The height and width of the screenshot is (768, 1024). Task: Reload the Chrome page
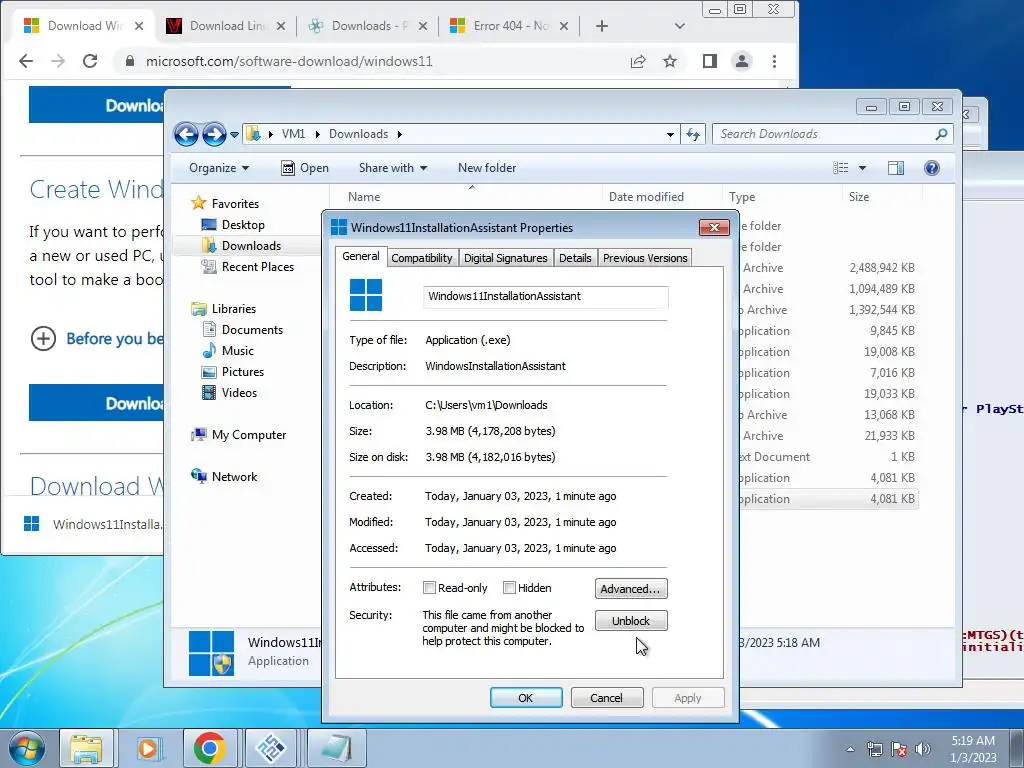(90, 61)
